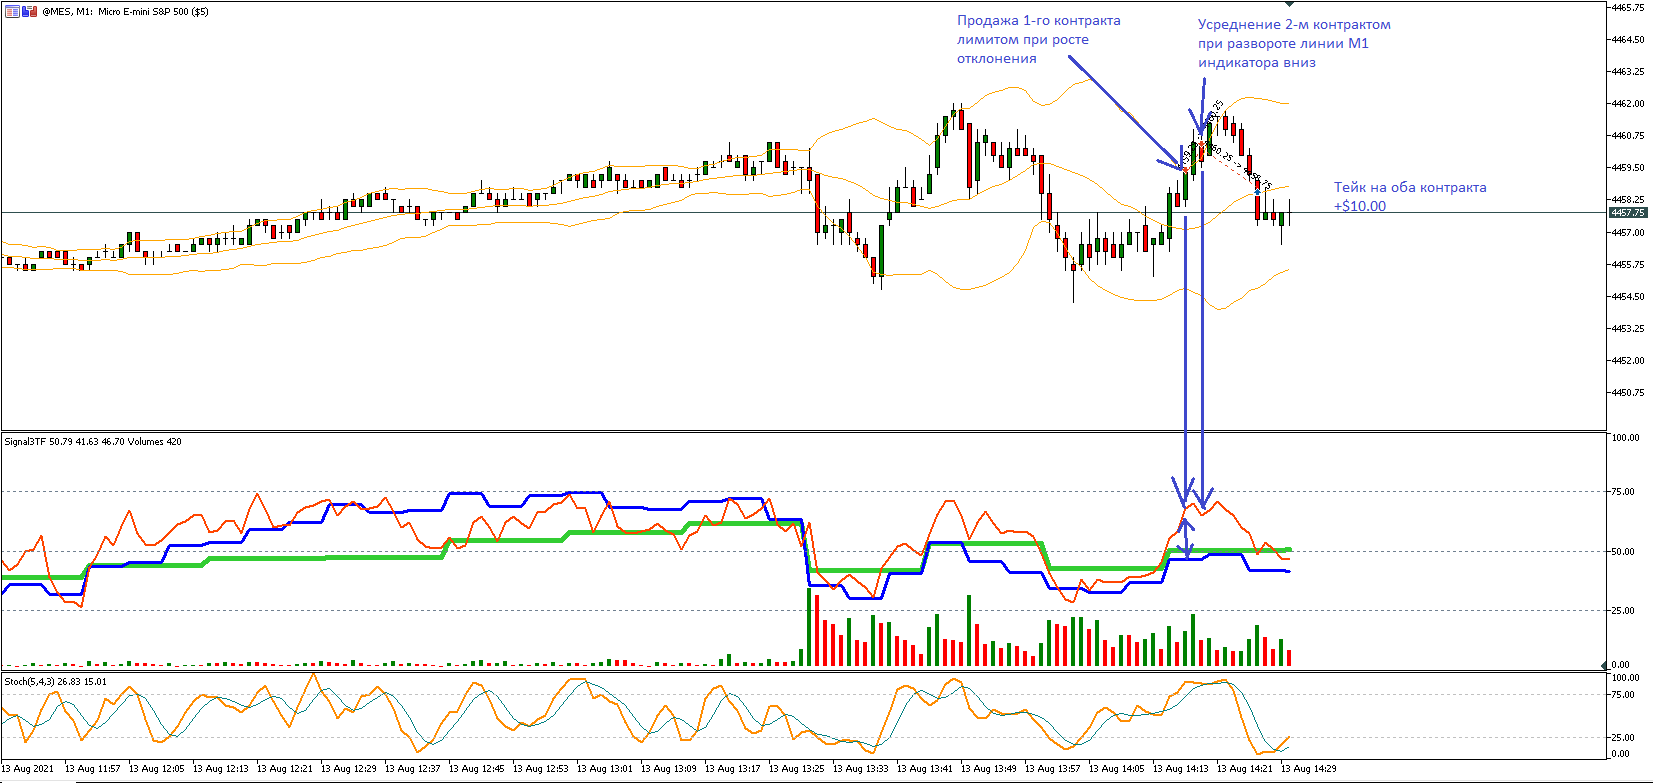Select the 'Продажа 1-го контракта' text label
The width and height of the screenshot is (1653, 783).
point(1039,21)
